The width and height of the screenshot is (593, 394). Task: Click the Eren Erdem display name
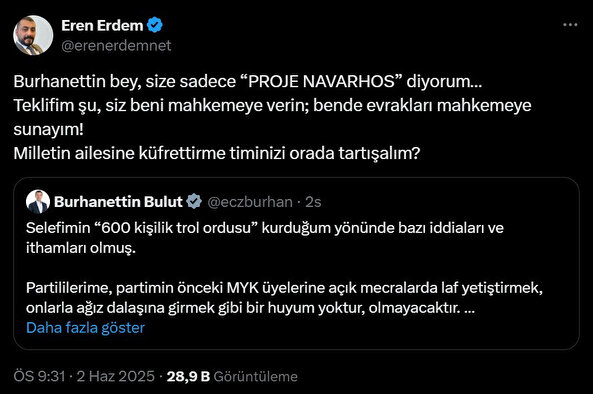point(102,25)
